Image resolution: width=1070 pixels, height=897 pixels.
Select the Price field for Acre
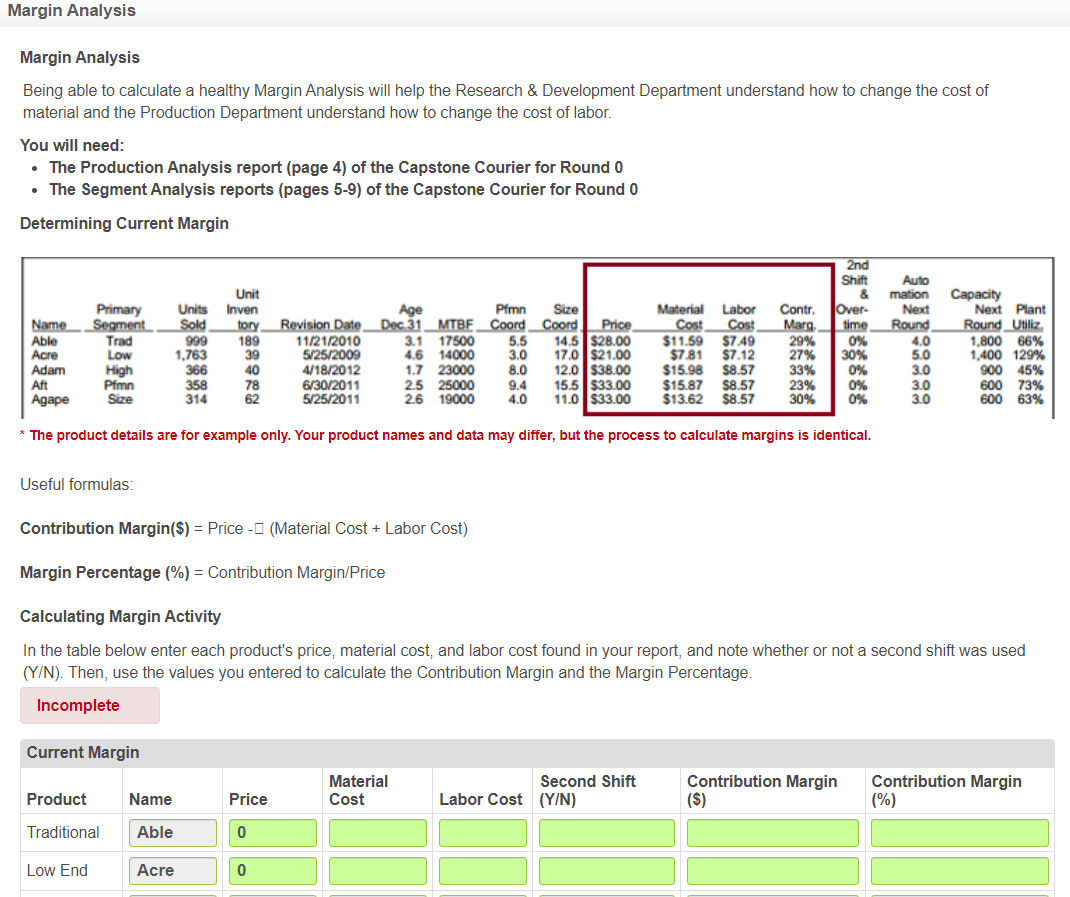272,870
